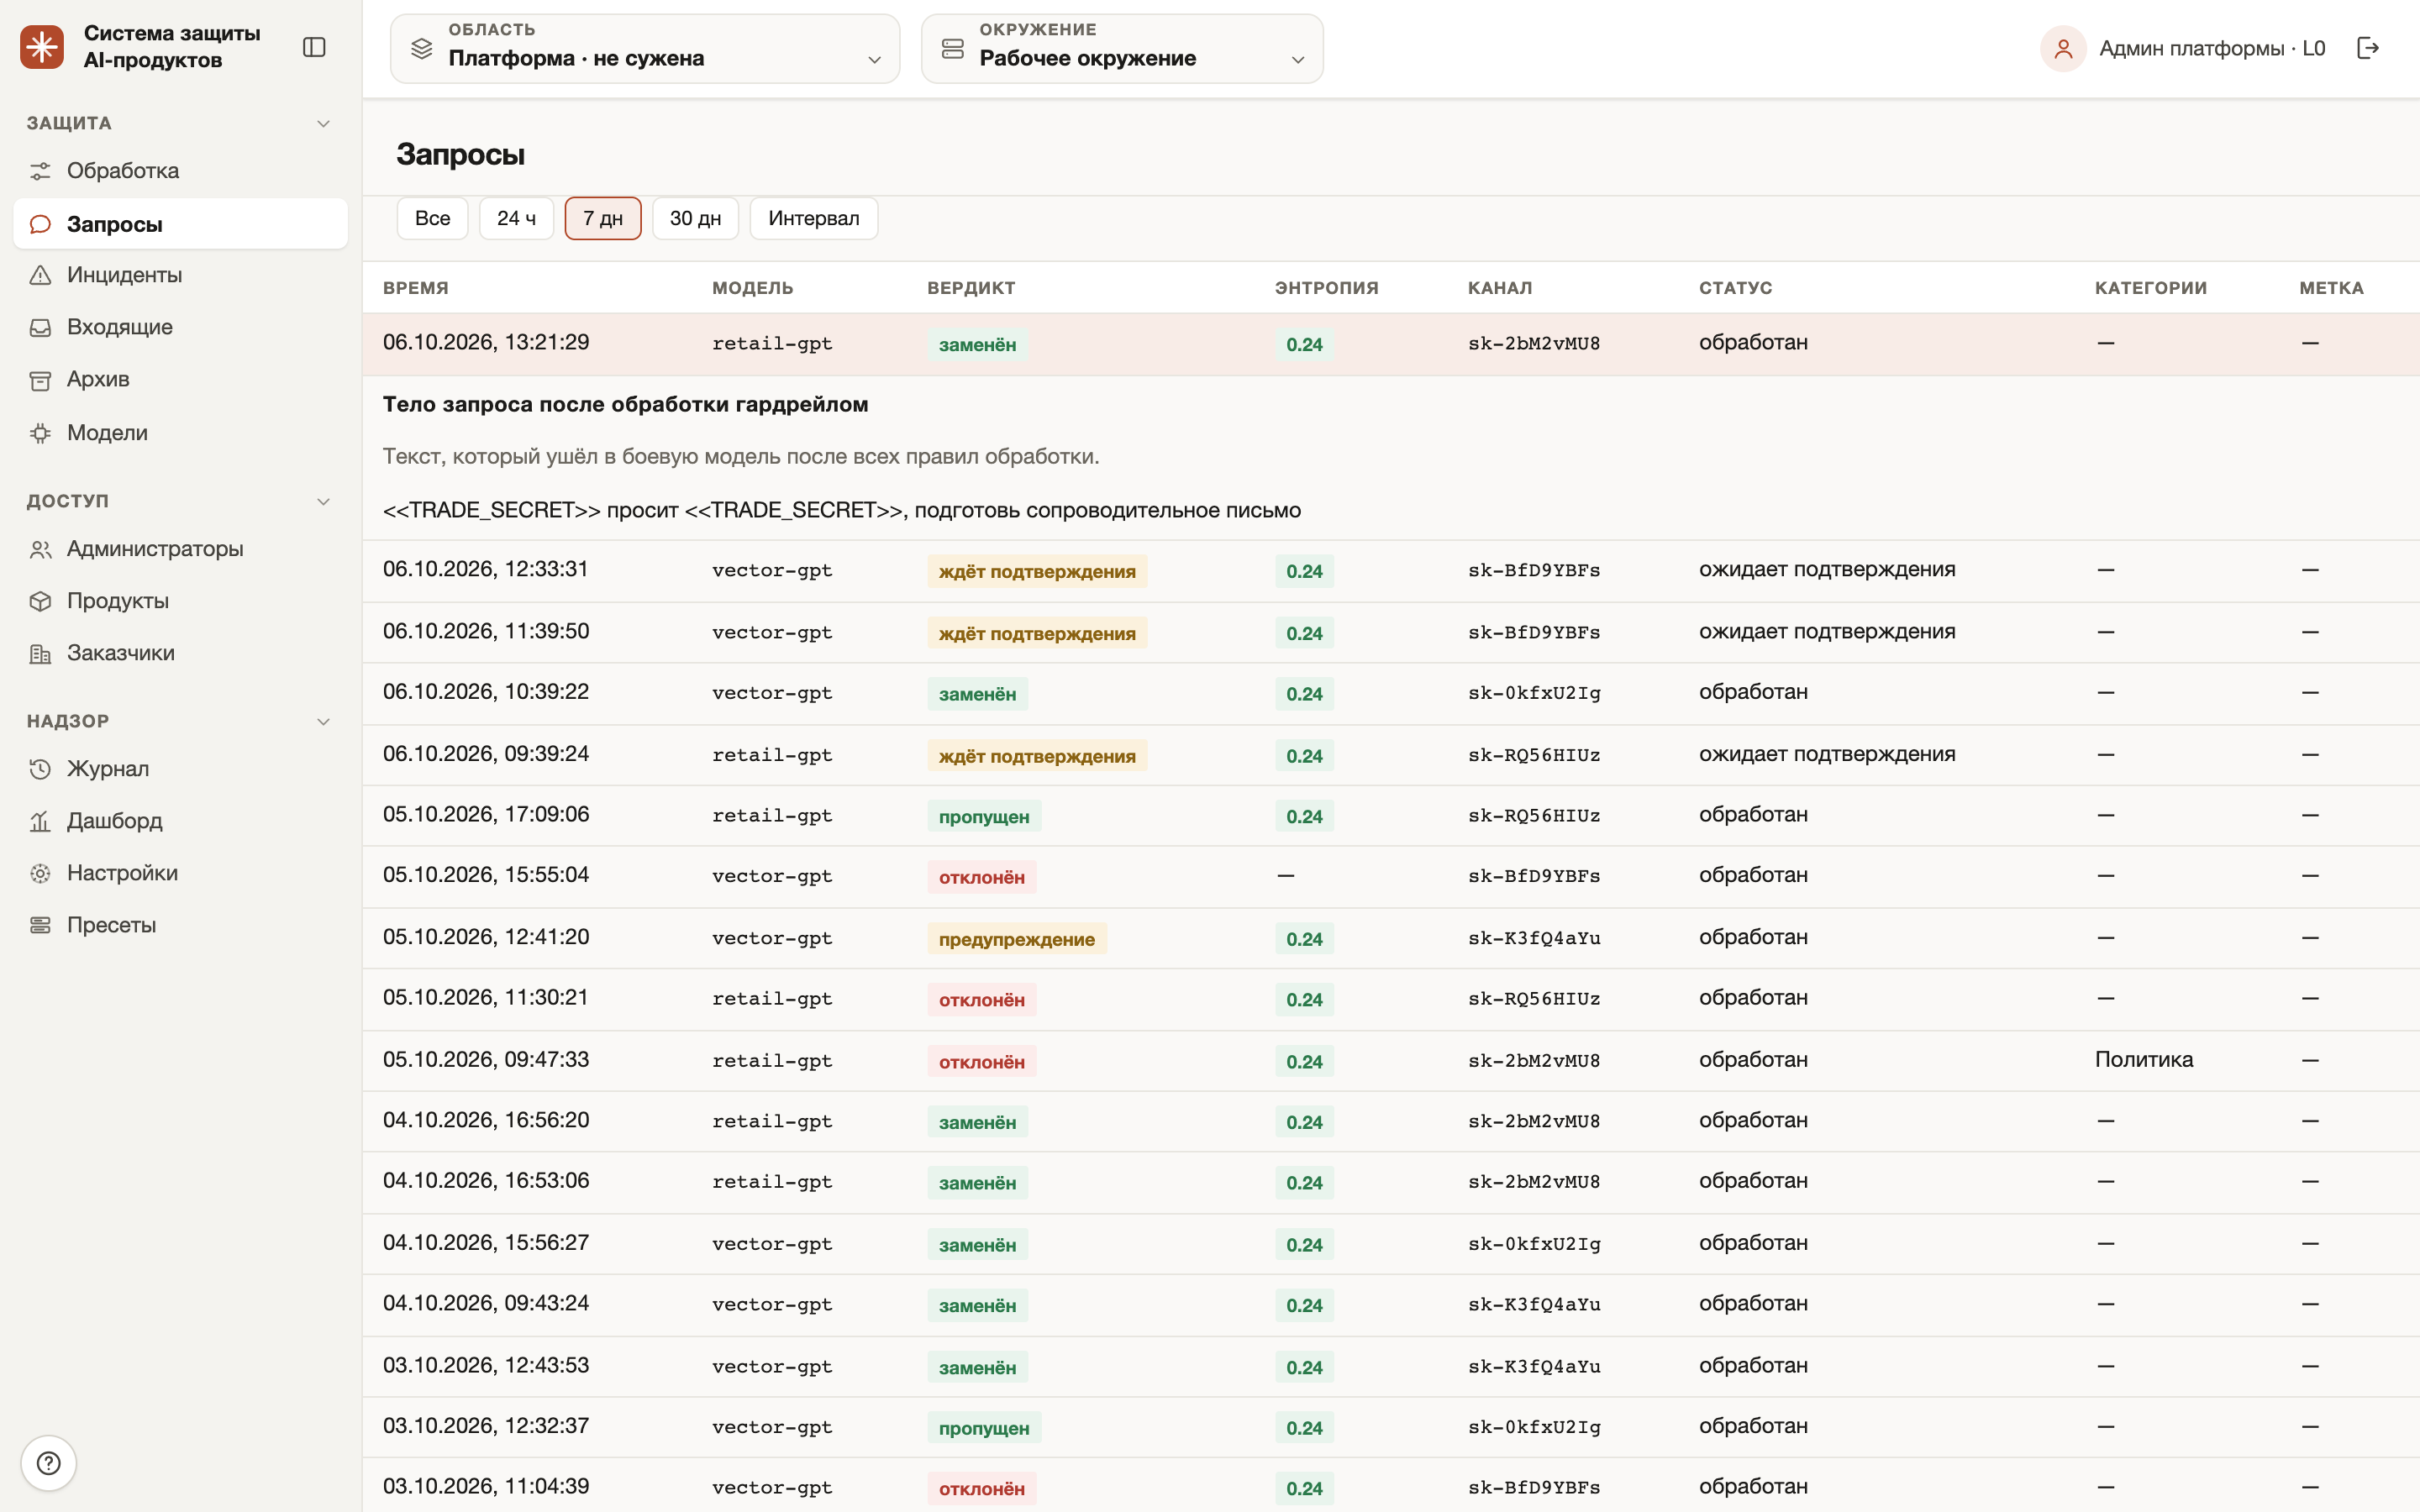Collapse the Надзор sidebar section
This screenshot has height=1512, width=2420.
[323, 721]
